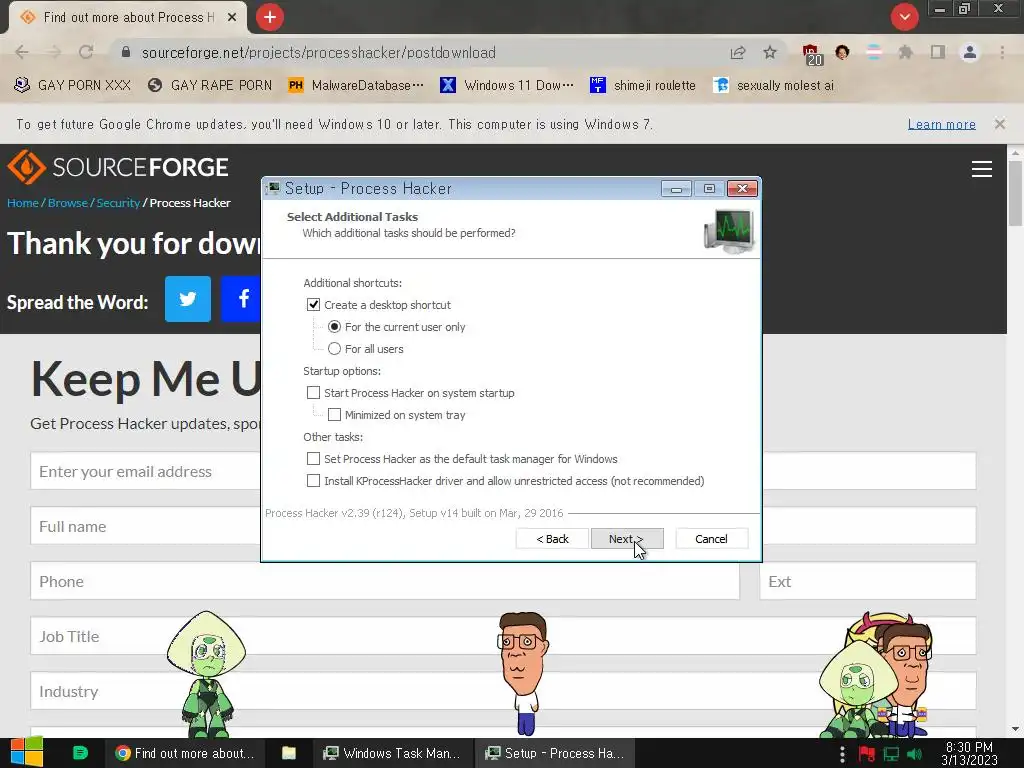Screen dimensions: 1024x768
Task: Open the Chrome profile avatar icon
Action: [x=970, y=52]
